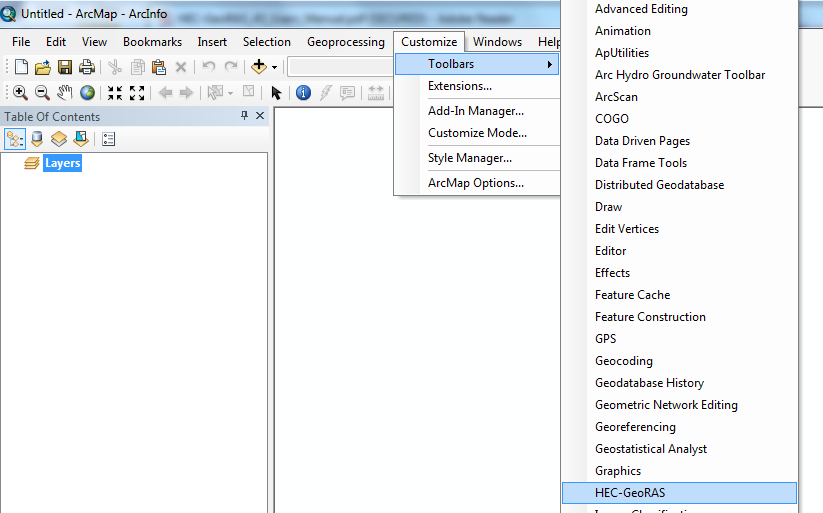This screenshot has height=513, width=823.
Task: Open the Geoprocessing menu
Action: [x=345, y=42]
